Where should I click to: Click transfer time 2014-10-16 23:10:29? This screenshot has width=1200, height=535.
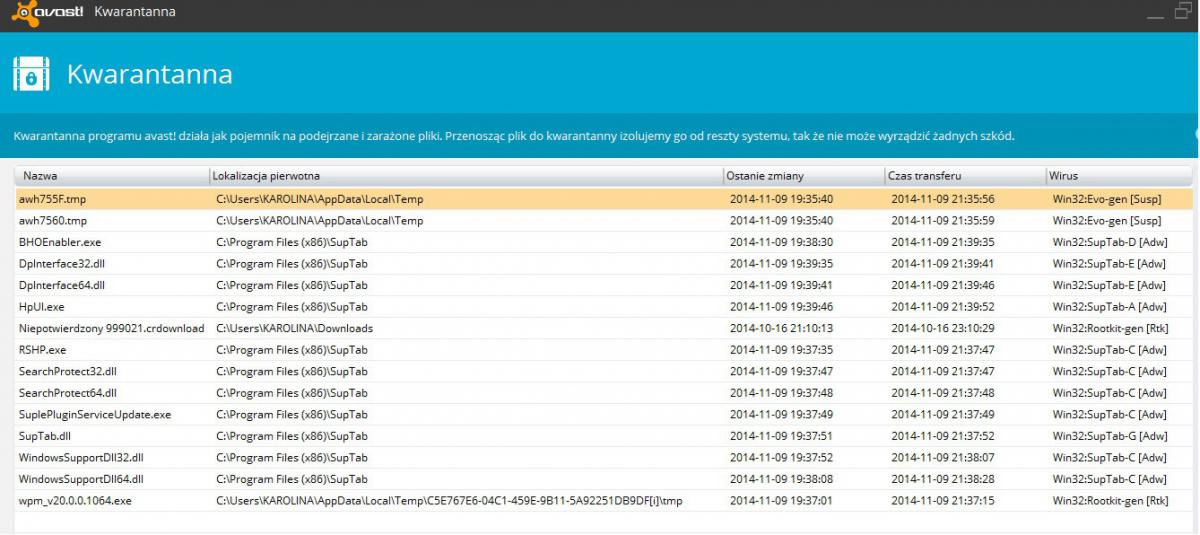943,328
